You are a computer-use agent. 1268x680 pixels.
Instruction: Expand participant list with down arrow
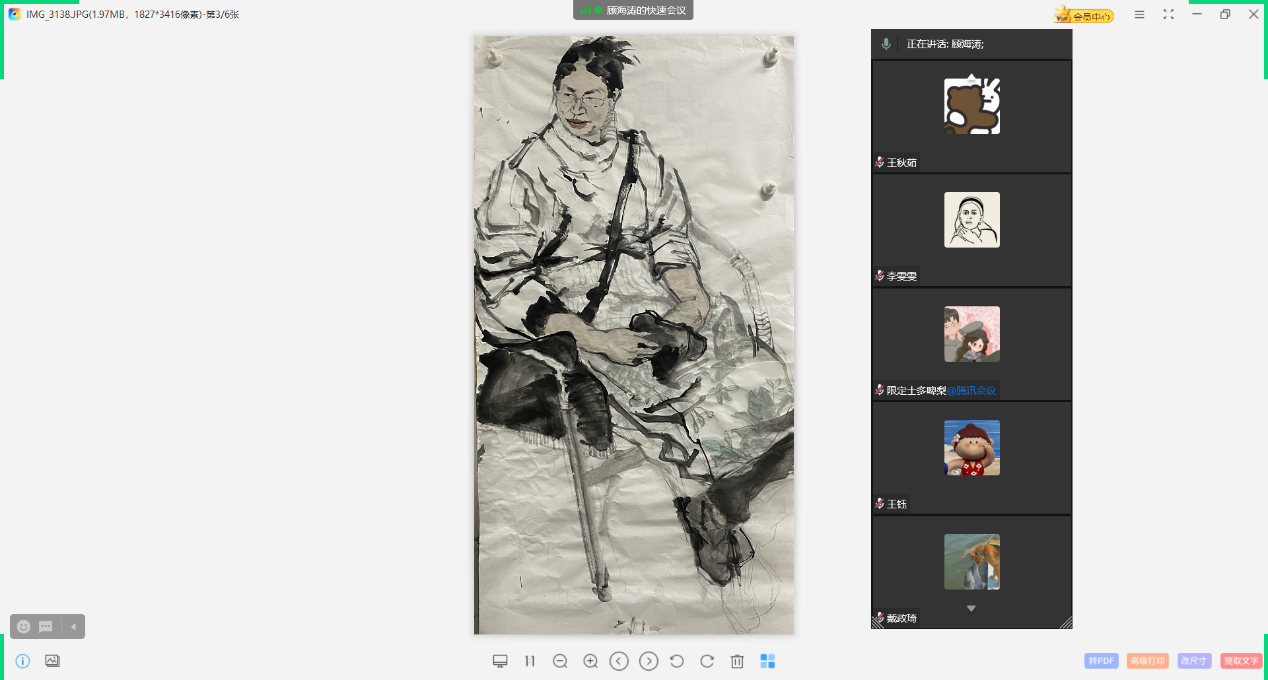click(970, 608)
